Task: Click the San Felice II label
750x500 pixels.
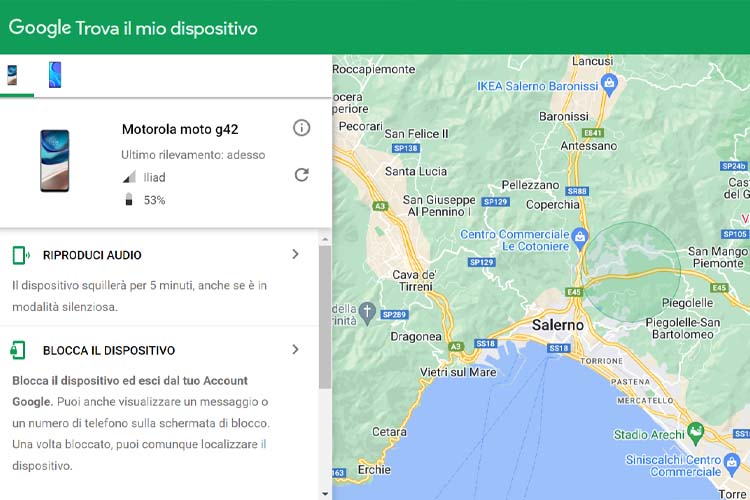Action: (416, 134)
